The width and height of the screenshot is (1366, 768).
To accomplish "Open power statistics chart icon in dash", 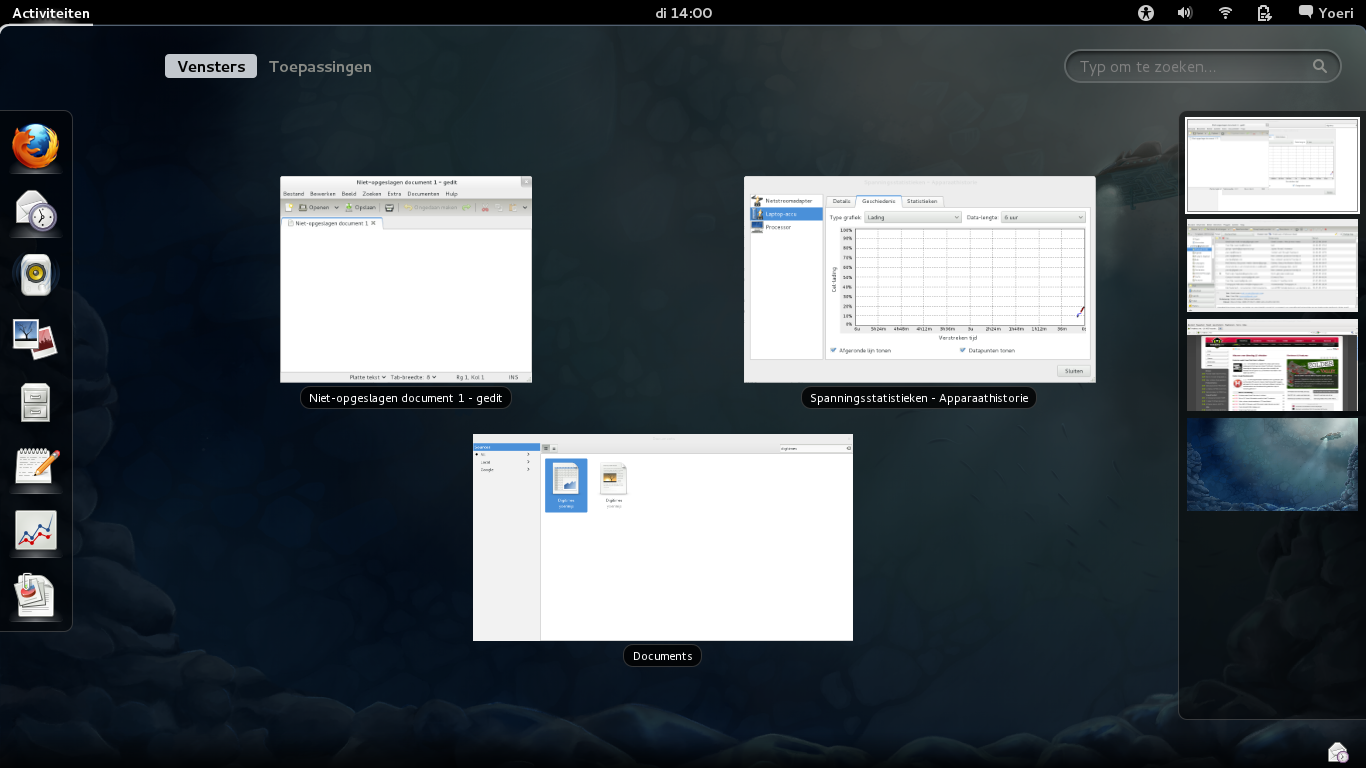I will click(x=36, y=531).
